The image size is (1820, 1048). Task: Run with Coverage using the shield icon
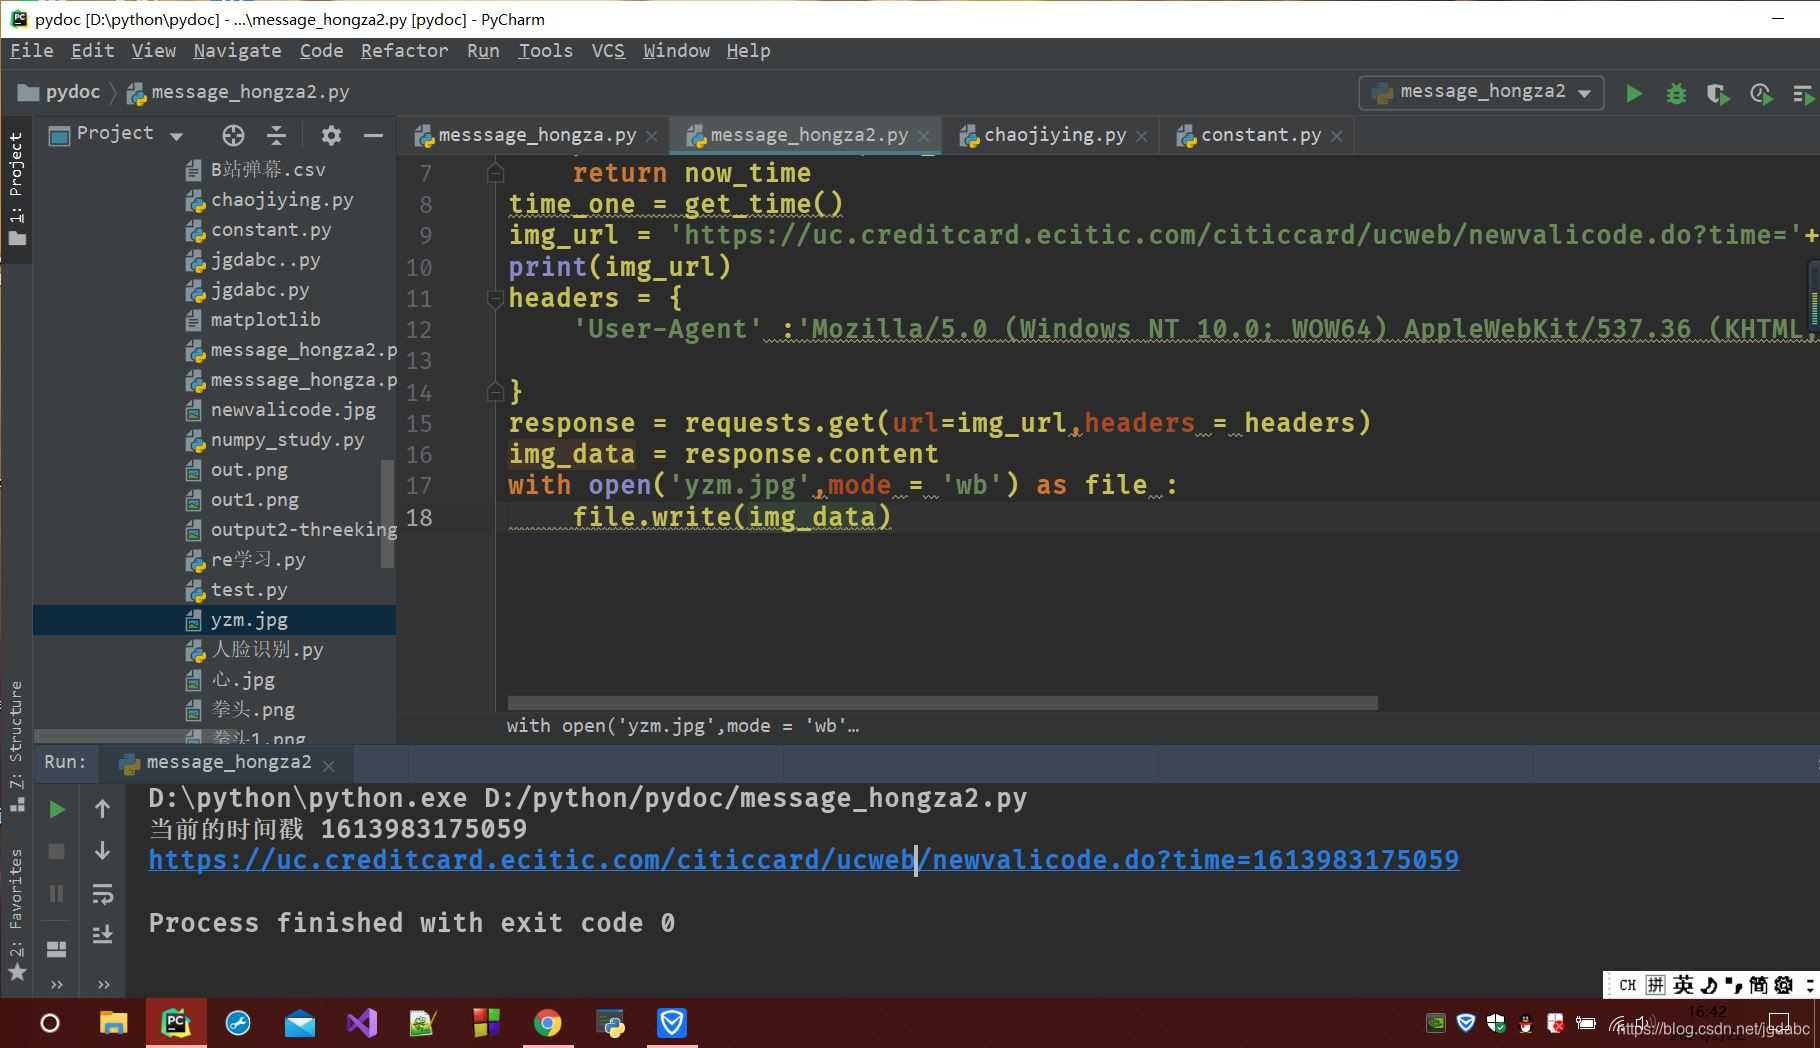1717,92
